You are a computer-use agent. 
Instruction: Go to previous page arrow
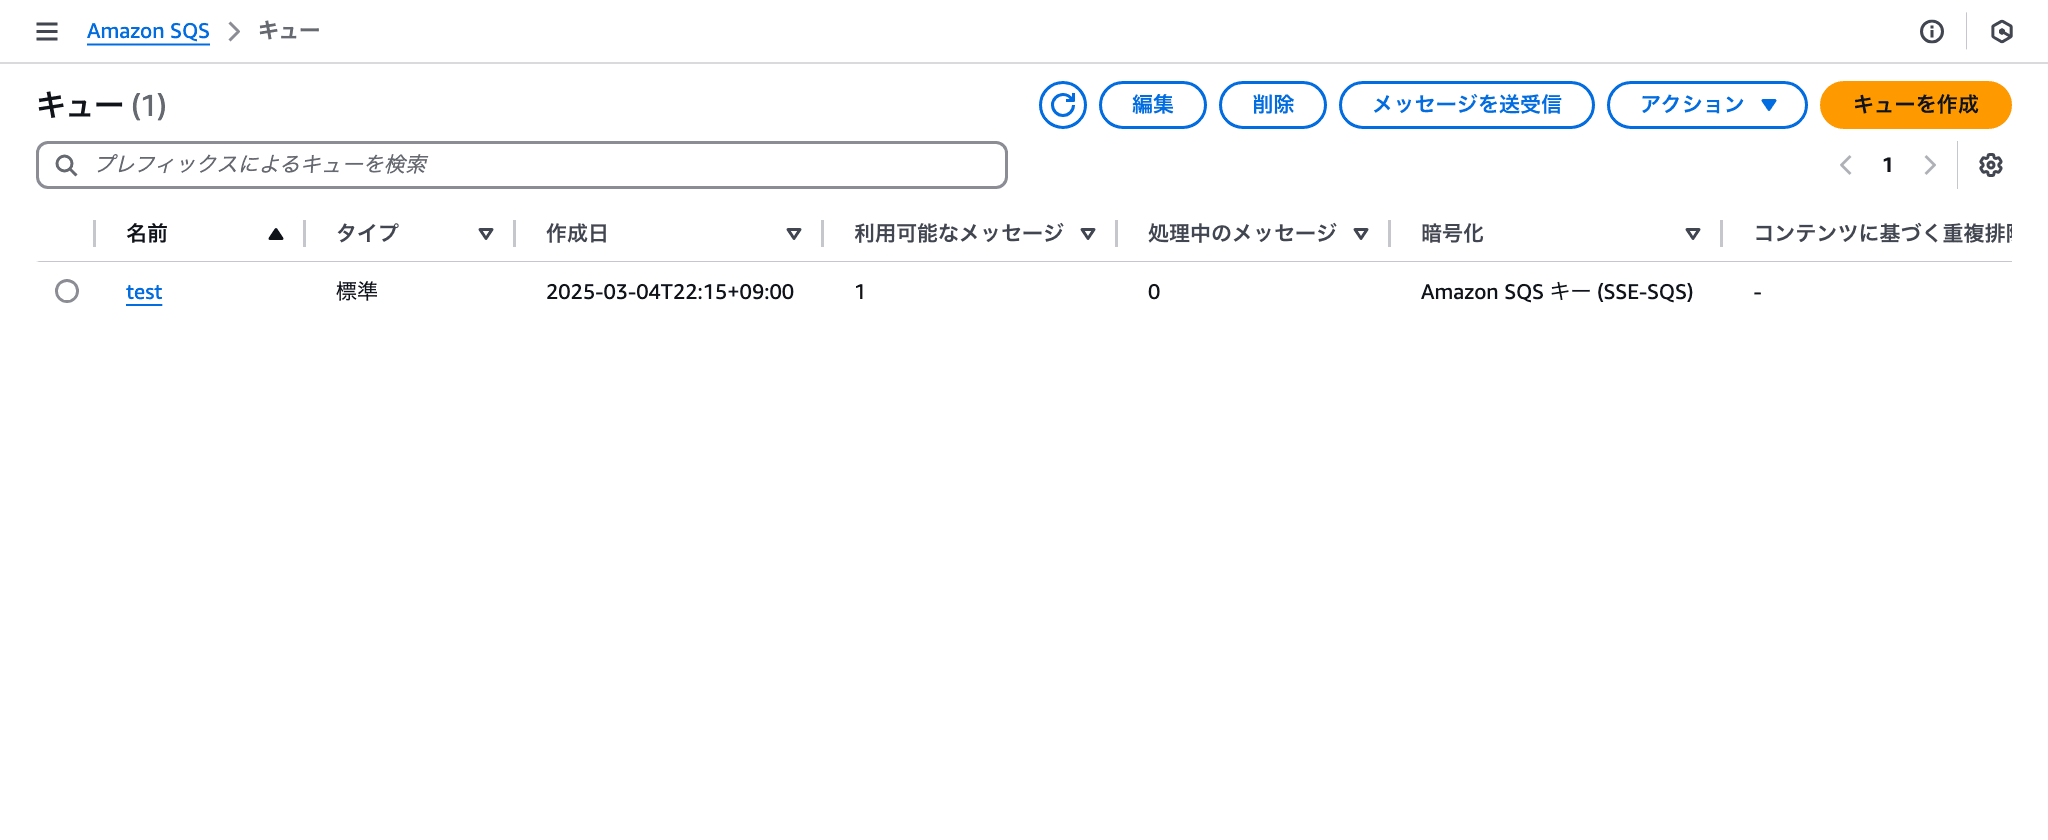coord(1846,165)
